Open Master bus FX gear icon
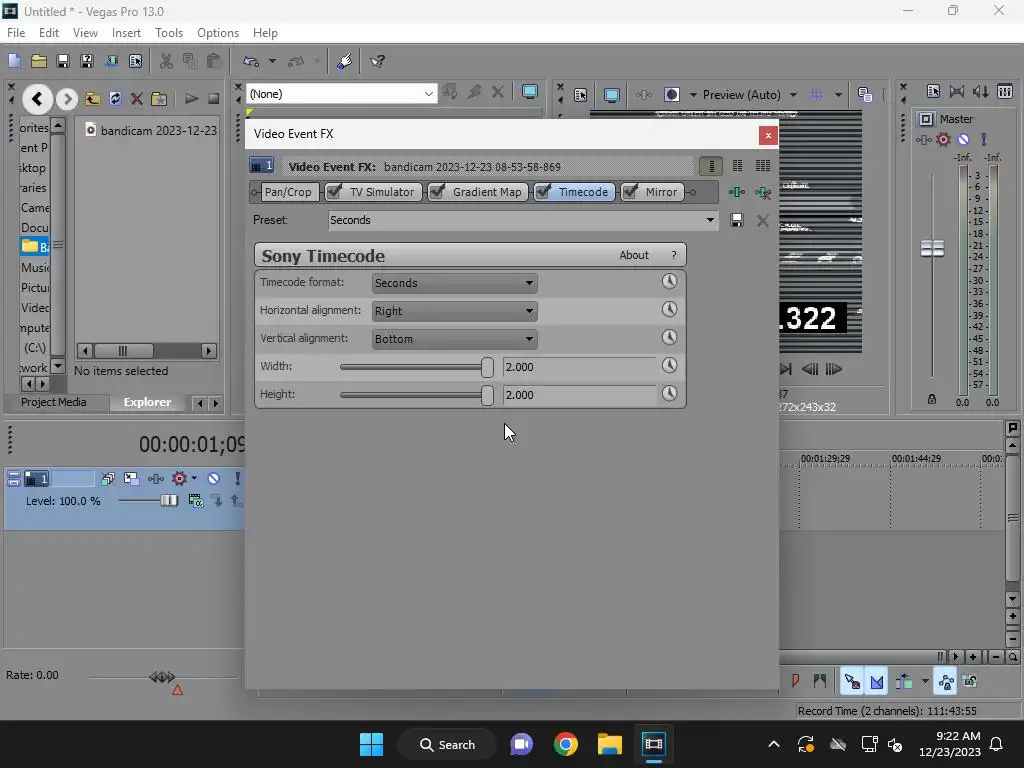The width and height of the screenshot is (1024, 768). point(943,139)
